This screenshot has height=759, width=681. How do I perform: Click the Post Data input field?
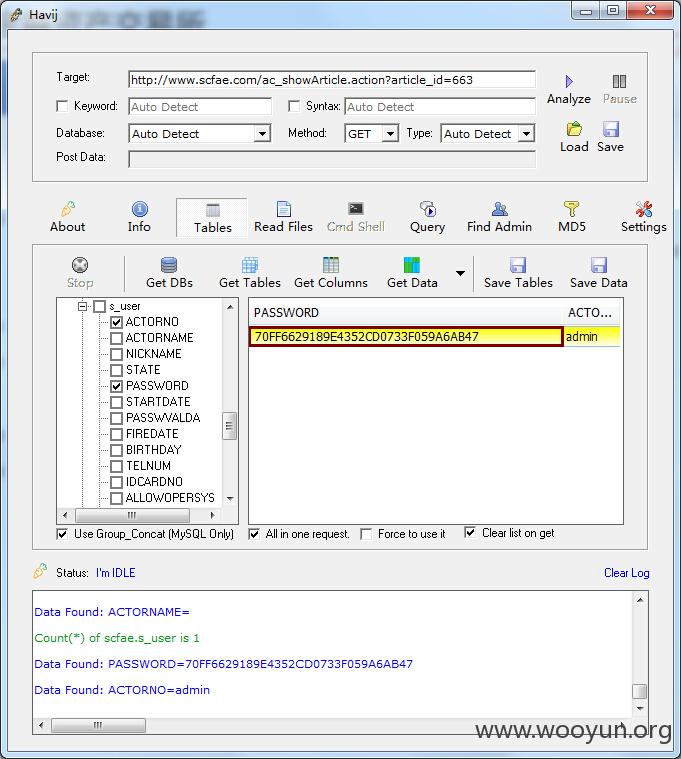point(332,159)
